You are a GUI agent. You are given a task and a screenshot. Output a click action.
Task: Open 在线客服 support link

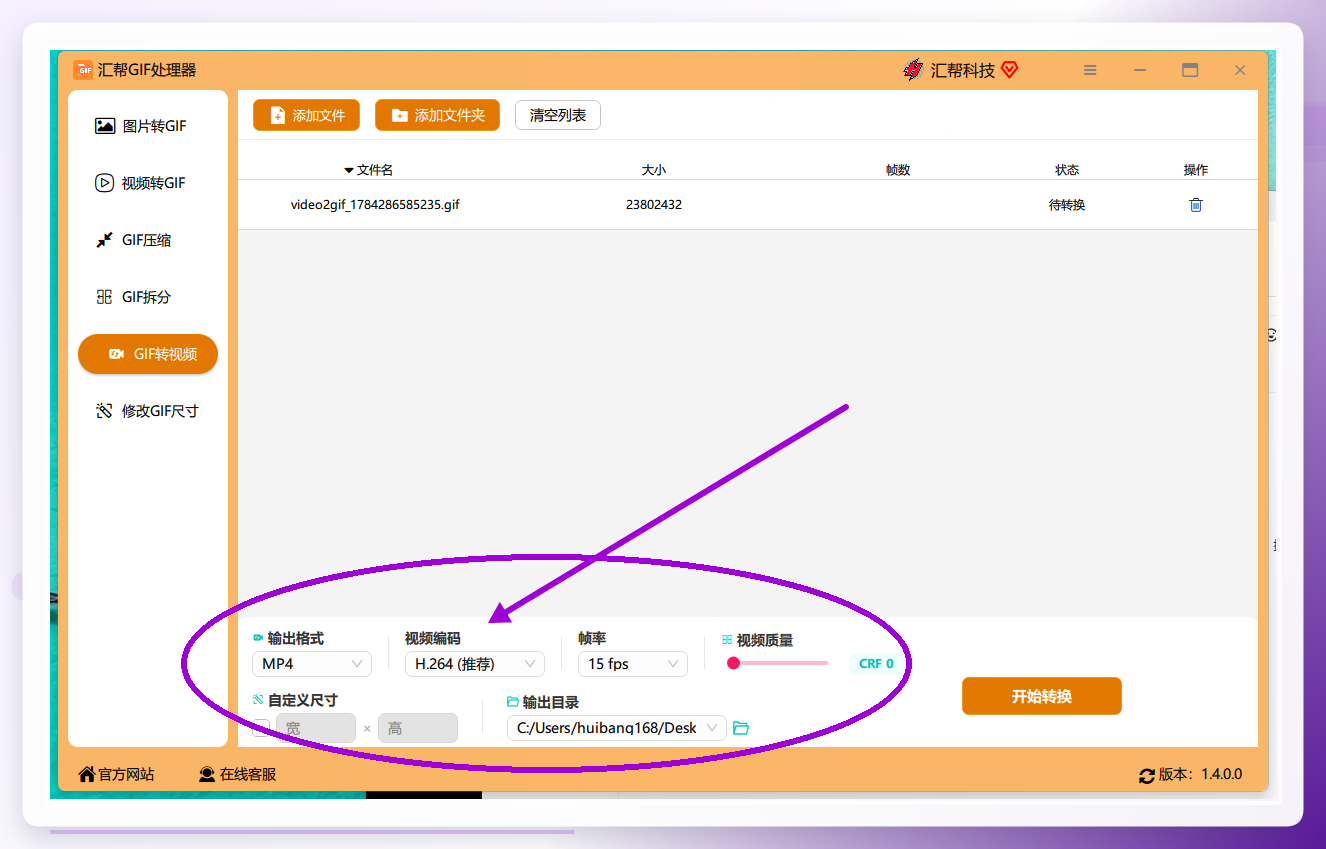[237, 774]
